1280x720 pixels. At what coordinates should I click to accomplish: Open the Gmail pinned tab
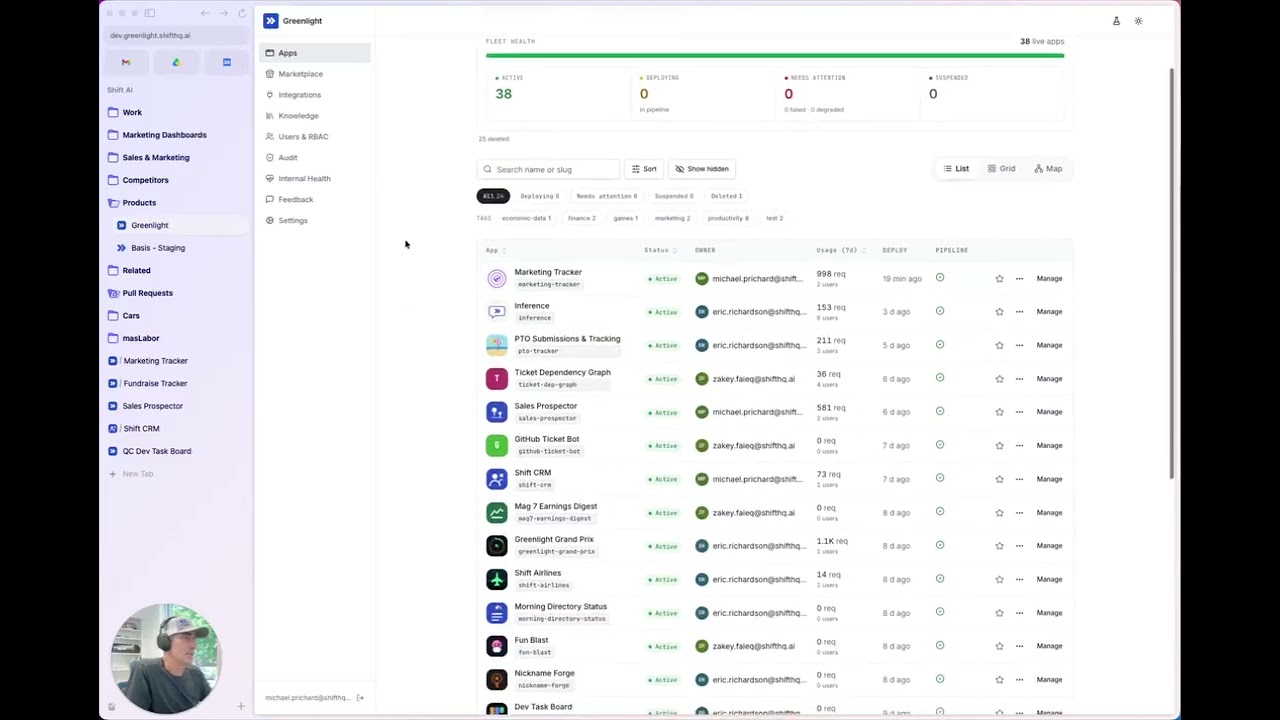click(x=126, y=62)
